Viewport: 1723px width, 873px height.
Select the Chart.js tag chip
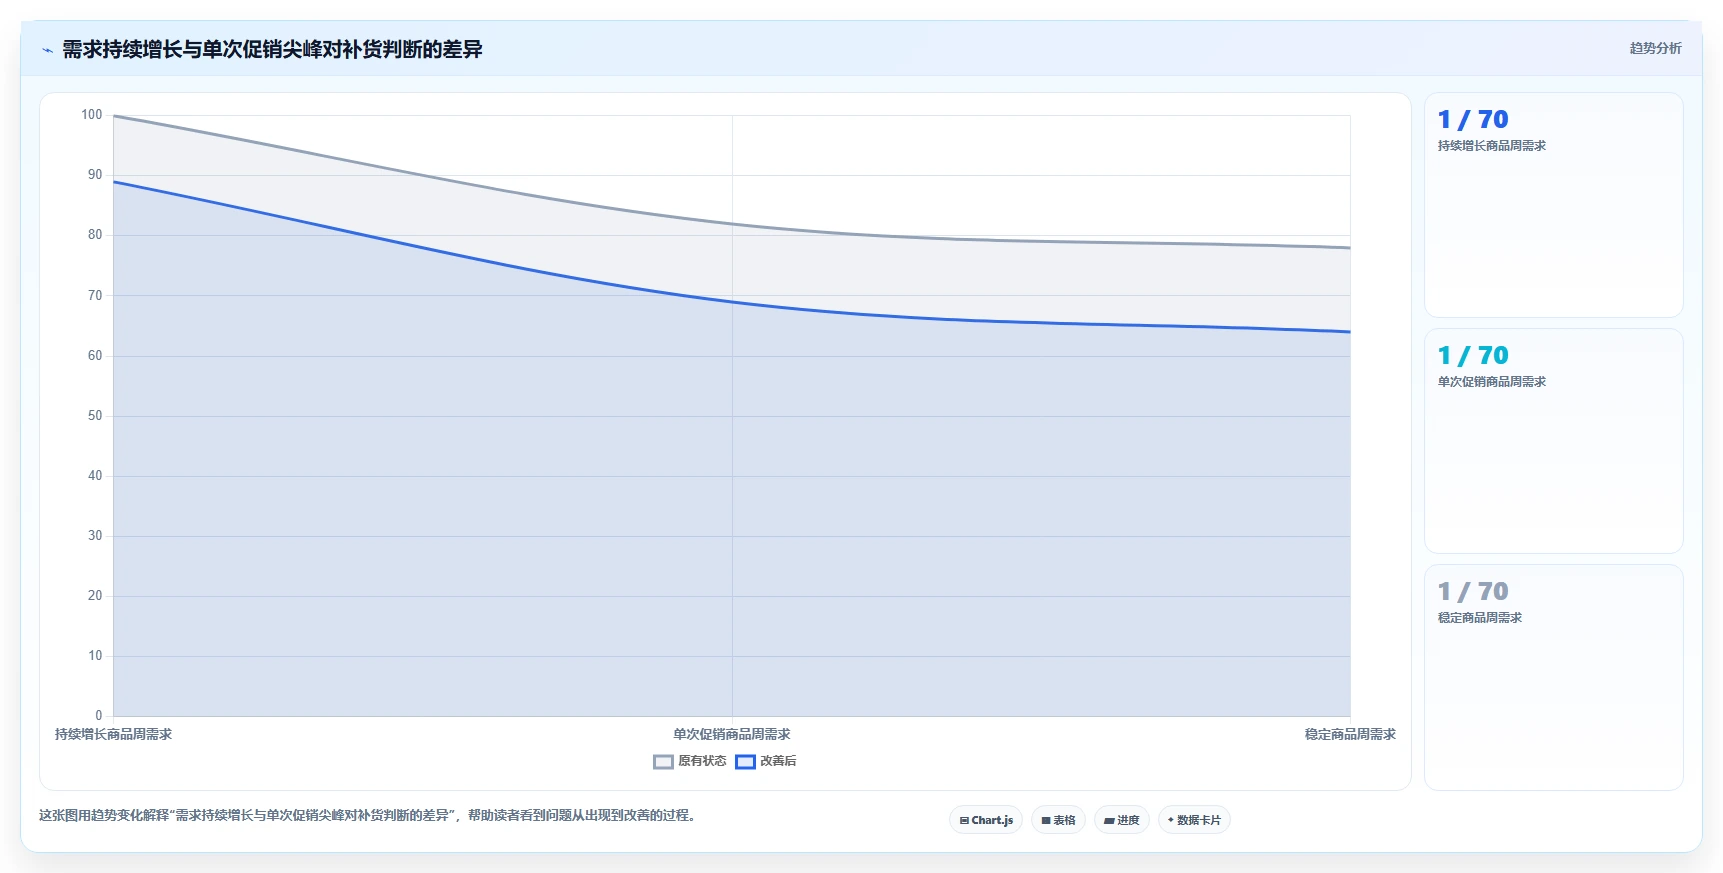(x=986, y=820)
